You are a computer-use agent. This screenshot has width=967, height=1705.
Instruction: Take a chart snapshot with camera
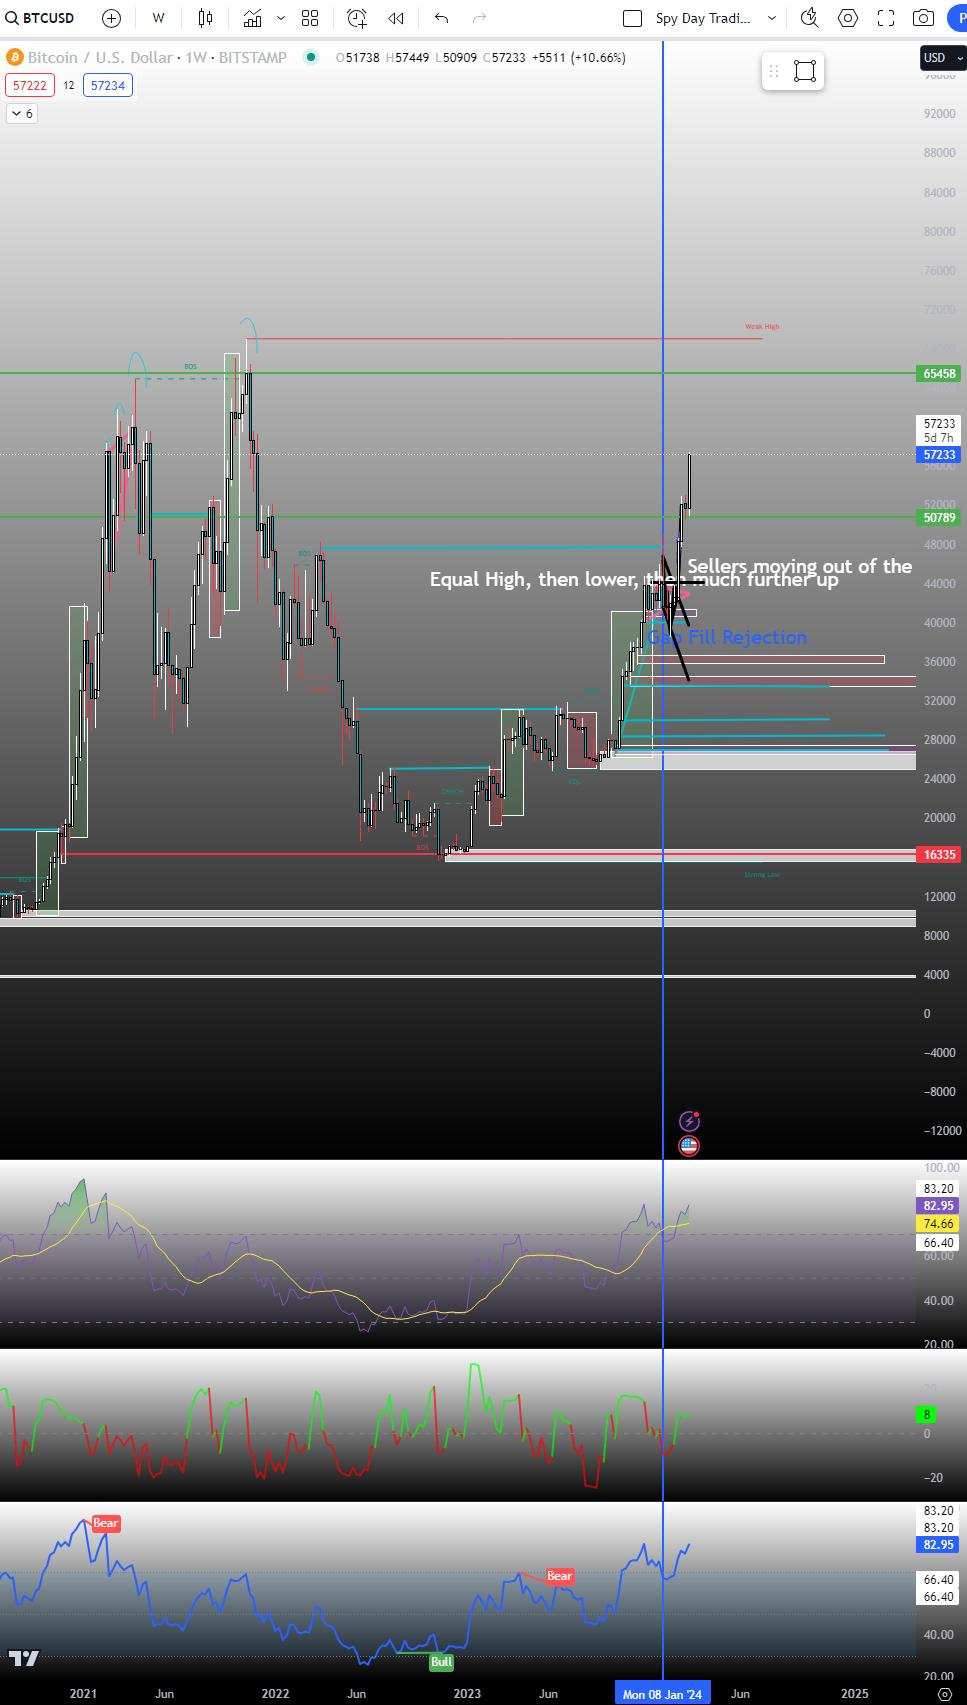924,18
